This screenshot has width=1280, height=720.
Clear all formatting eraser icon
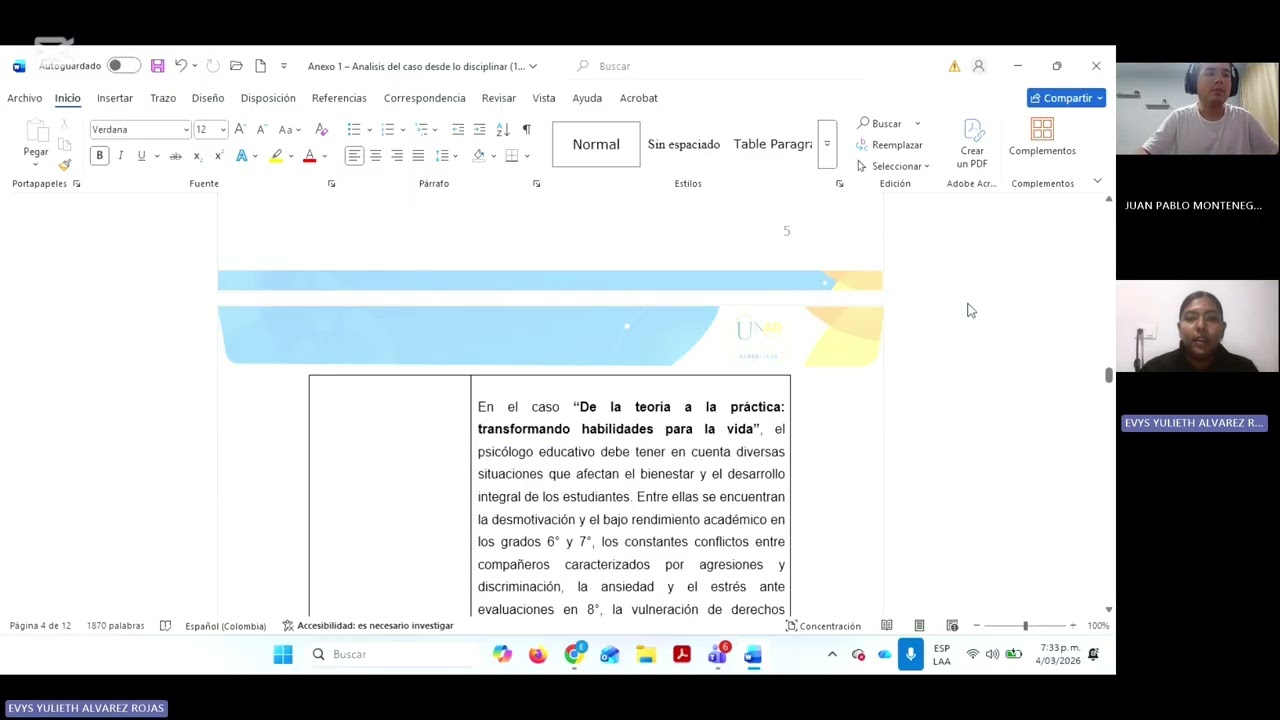coord(321,129)
